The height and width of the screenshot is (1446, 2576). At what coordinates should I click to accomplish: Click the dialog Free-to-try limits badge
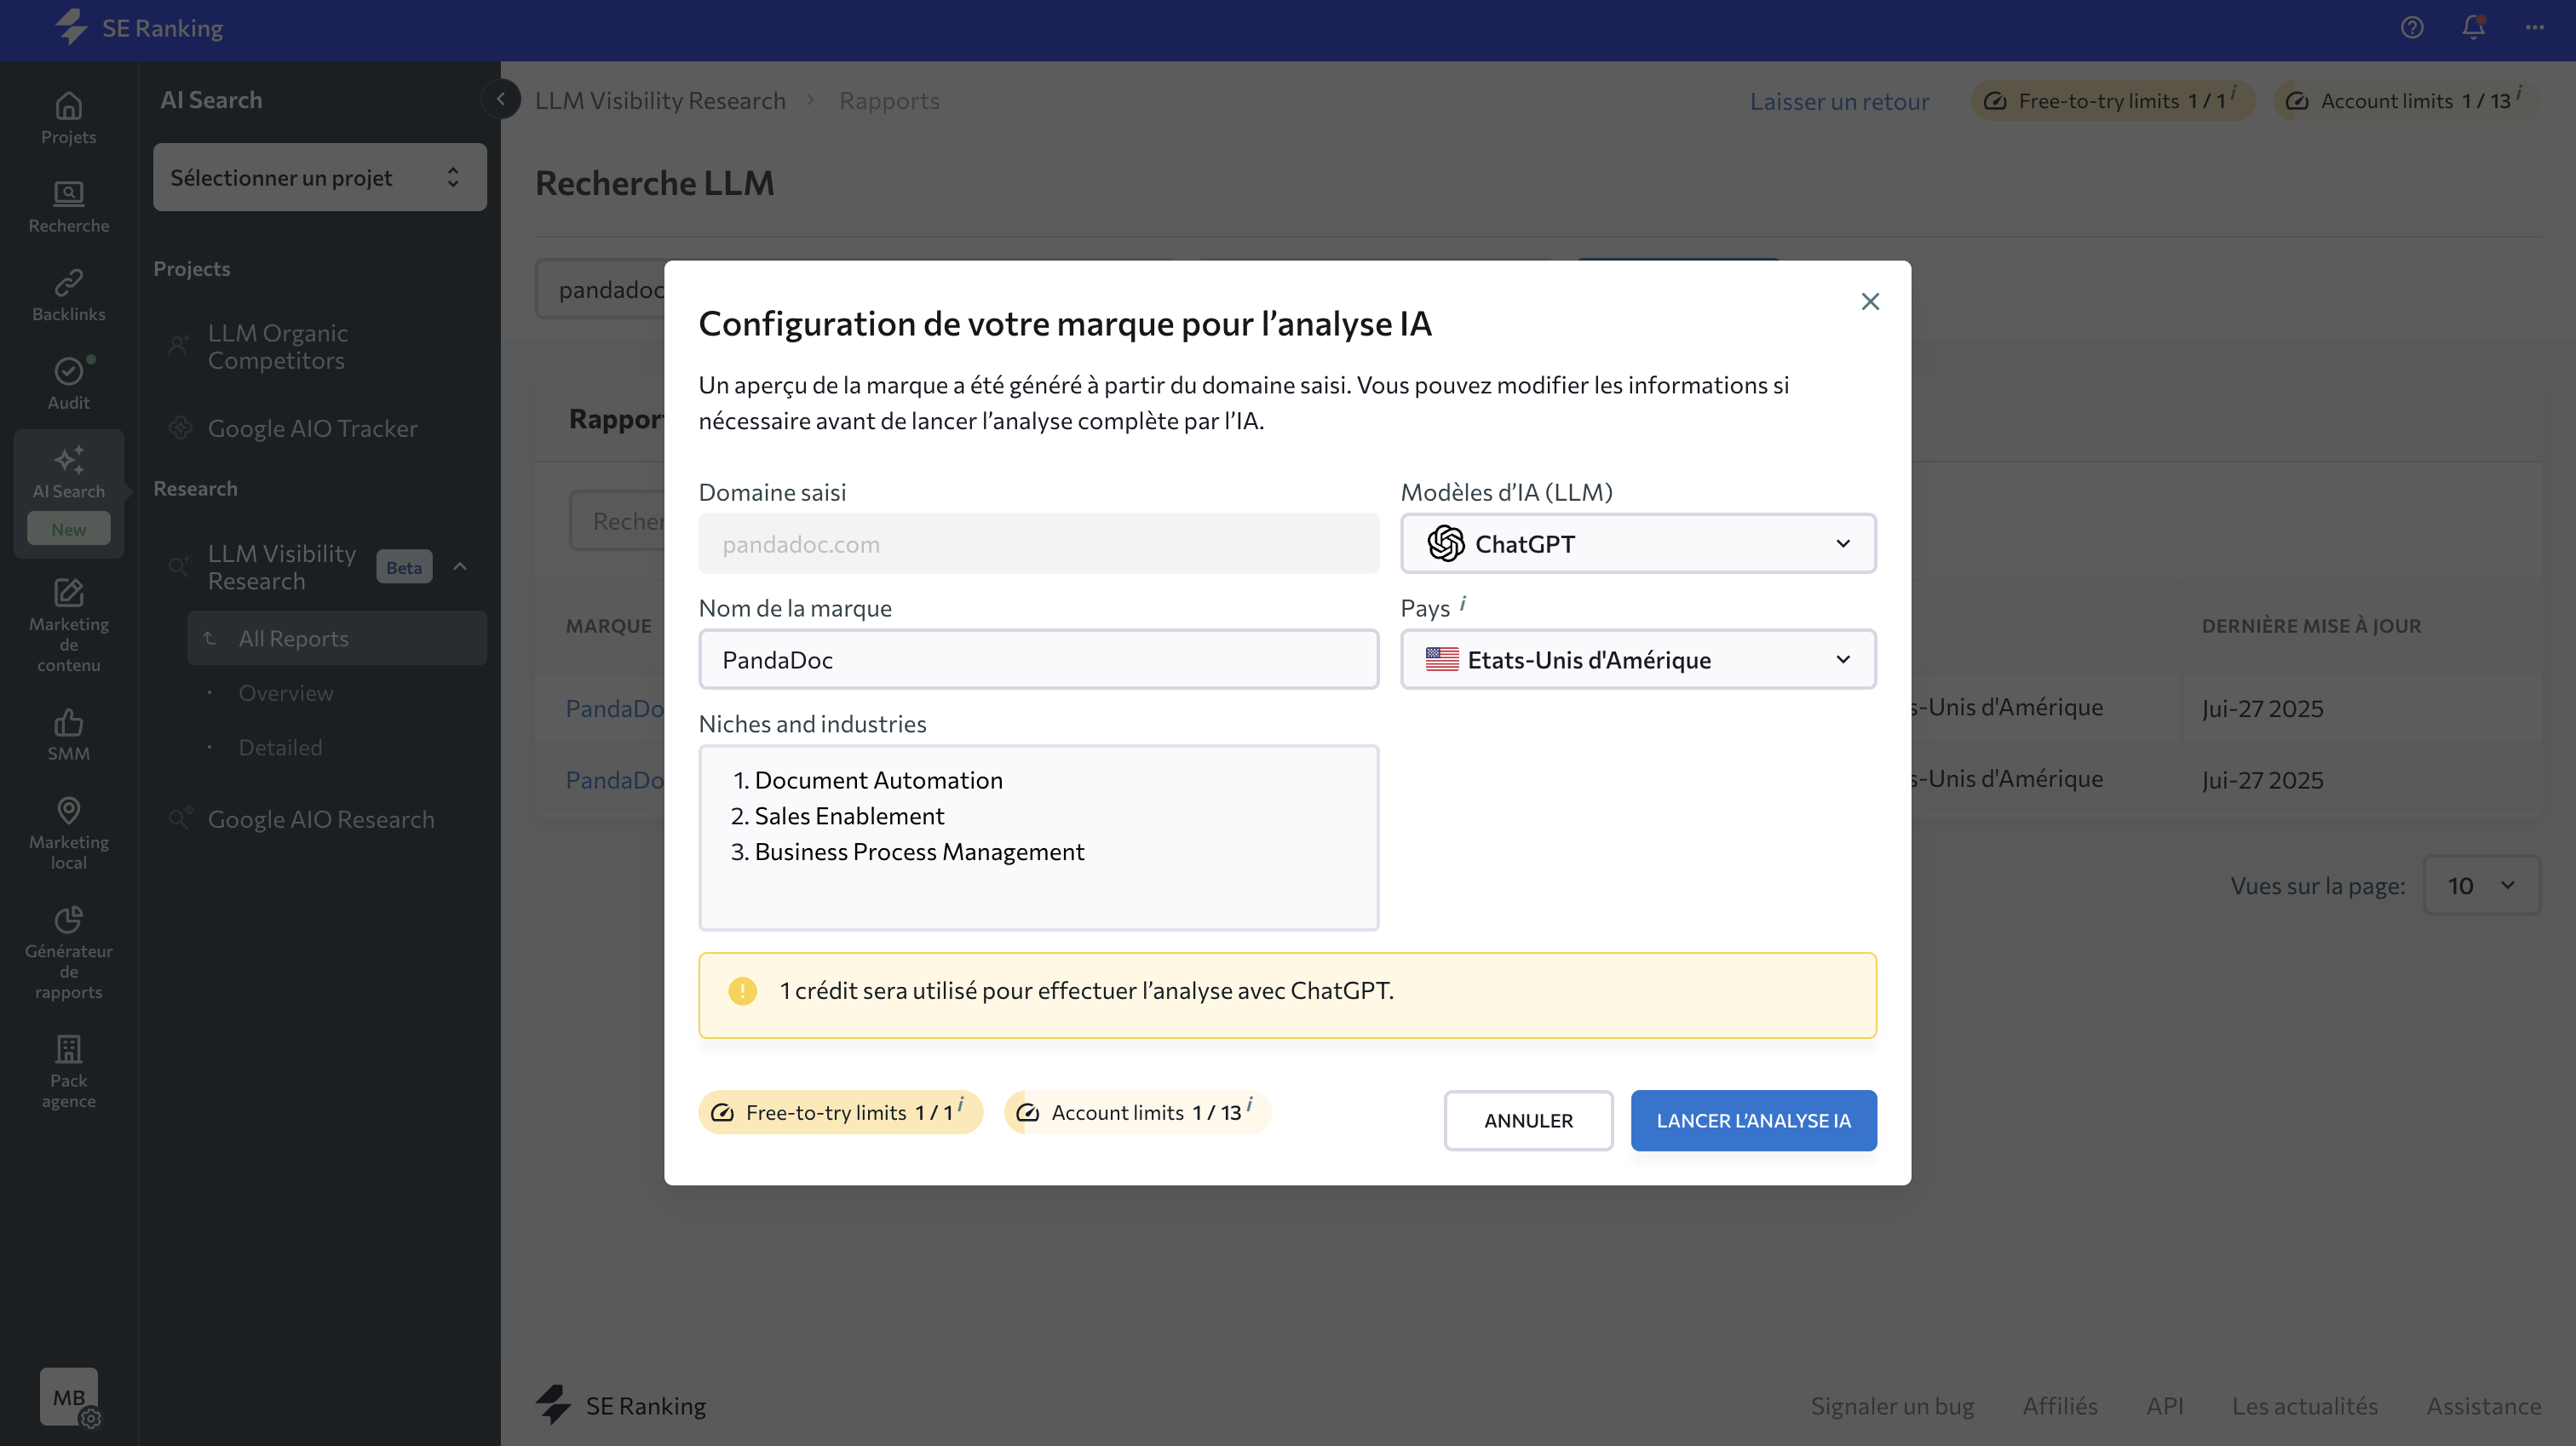pyautogui.click(x=840, y=1112)
